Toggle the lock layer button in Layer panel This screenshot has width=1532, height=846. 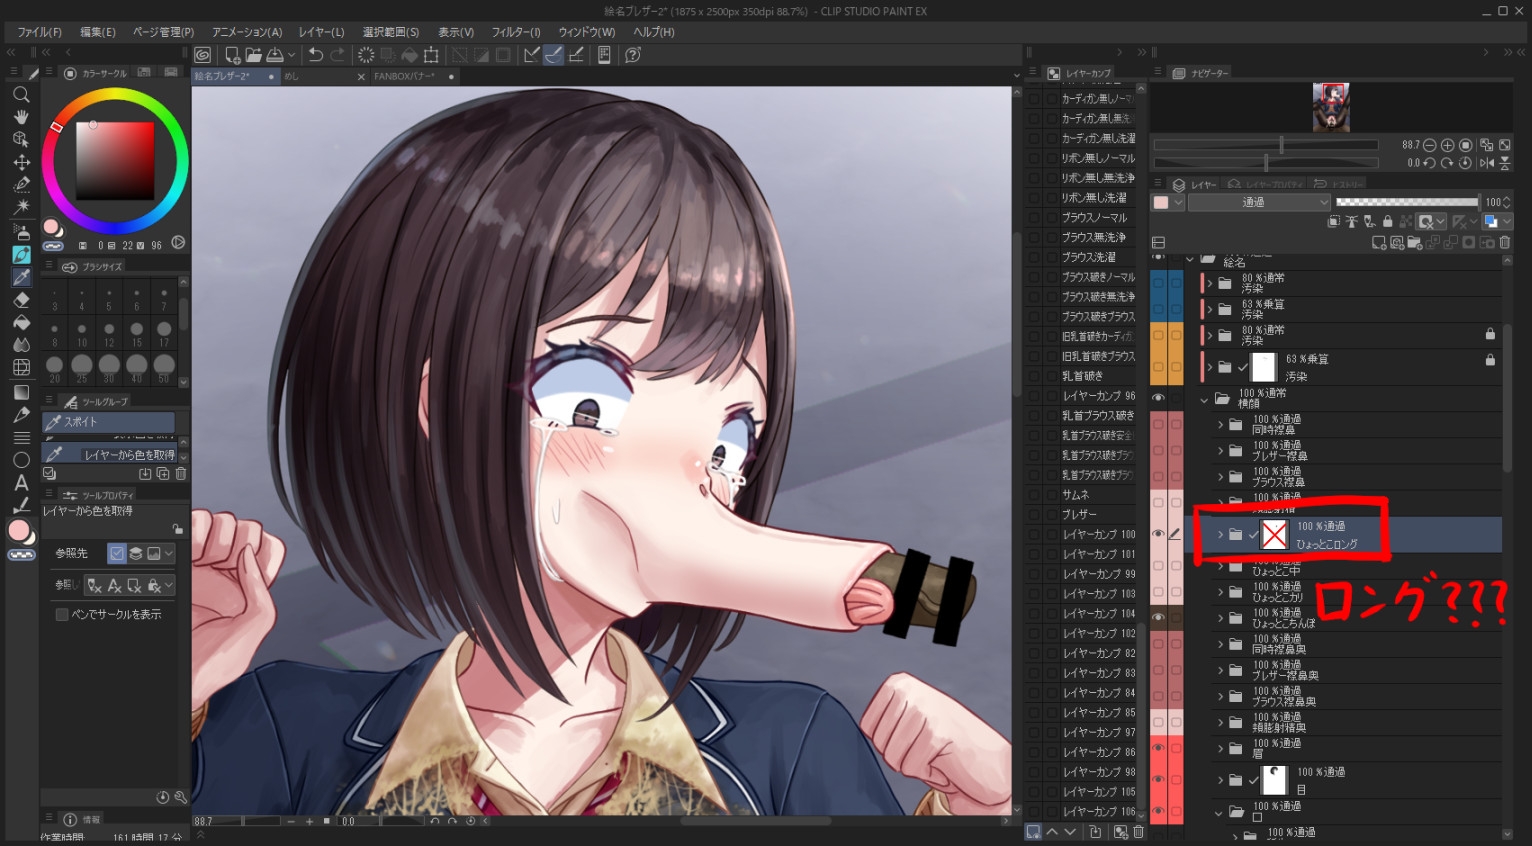[x=1387, y=221]
